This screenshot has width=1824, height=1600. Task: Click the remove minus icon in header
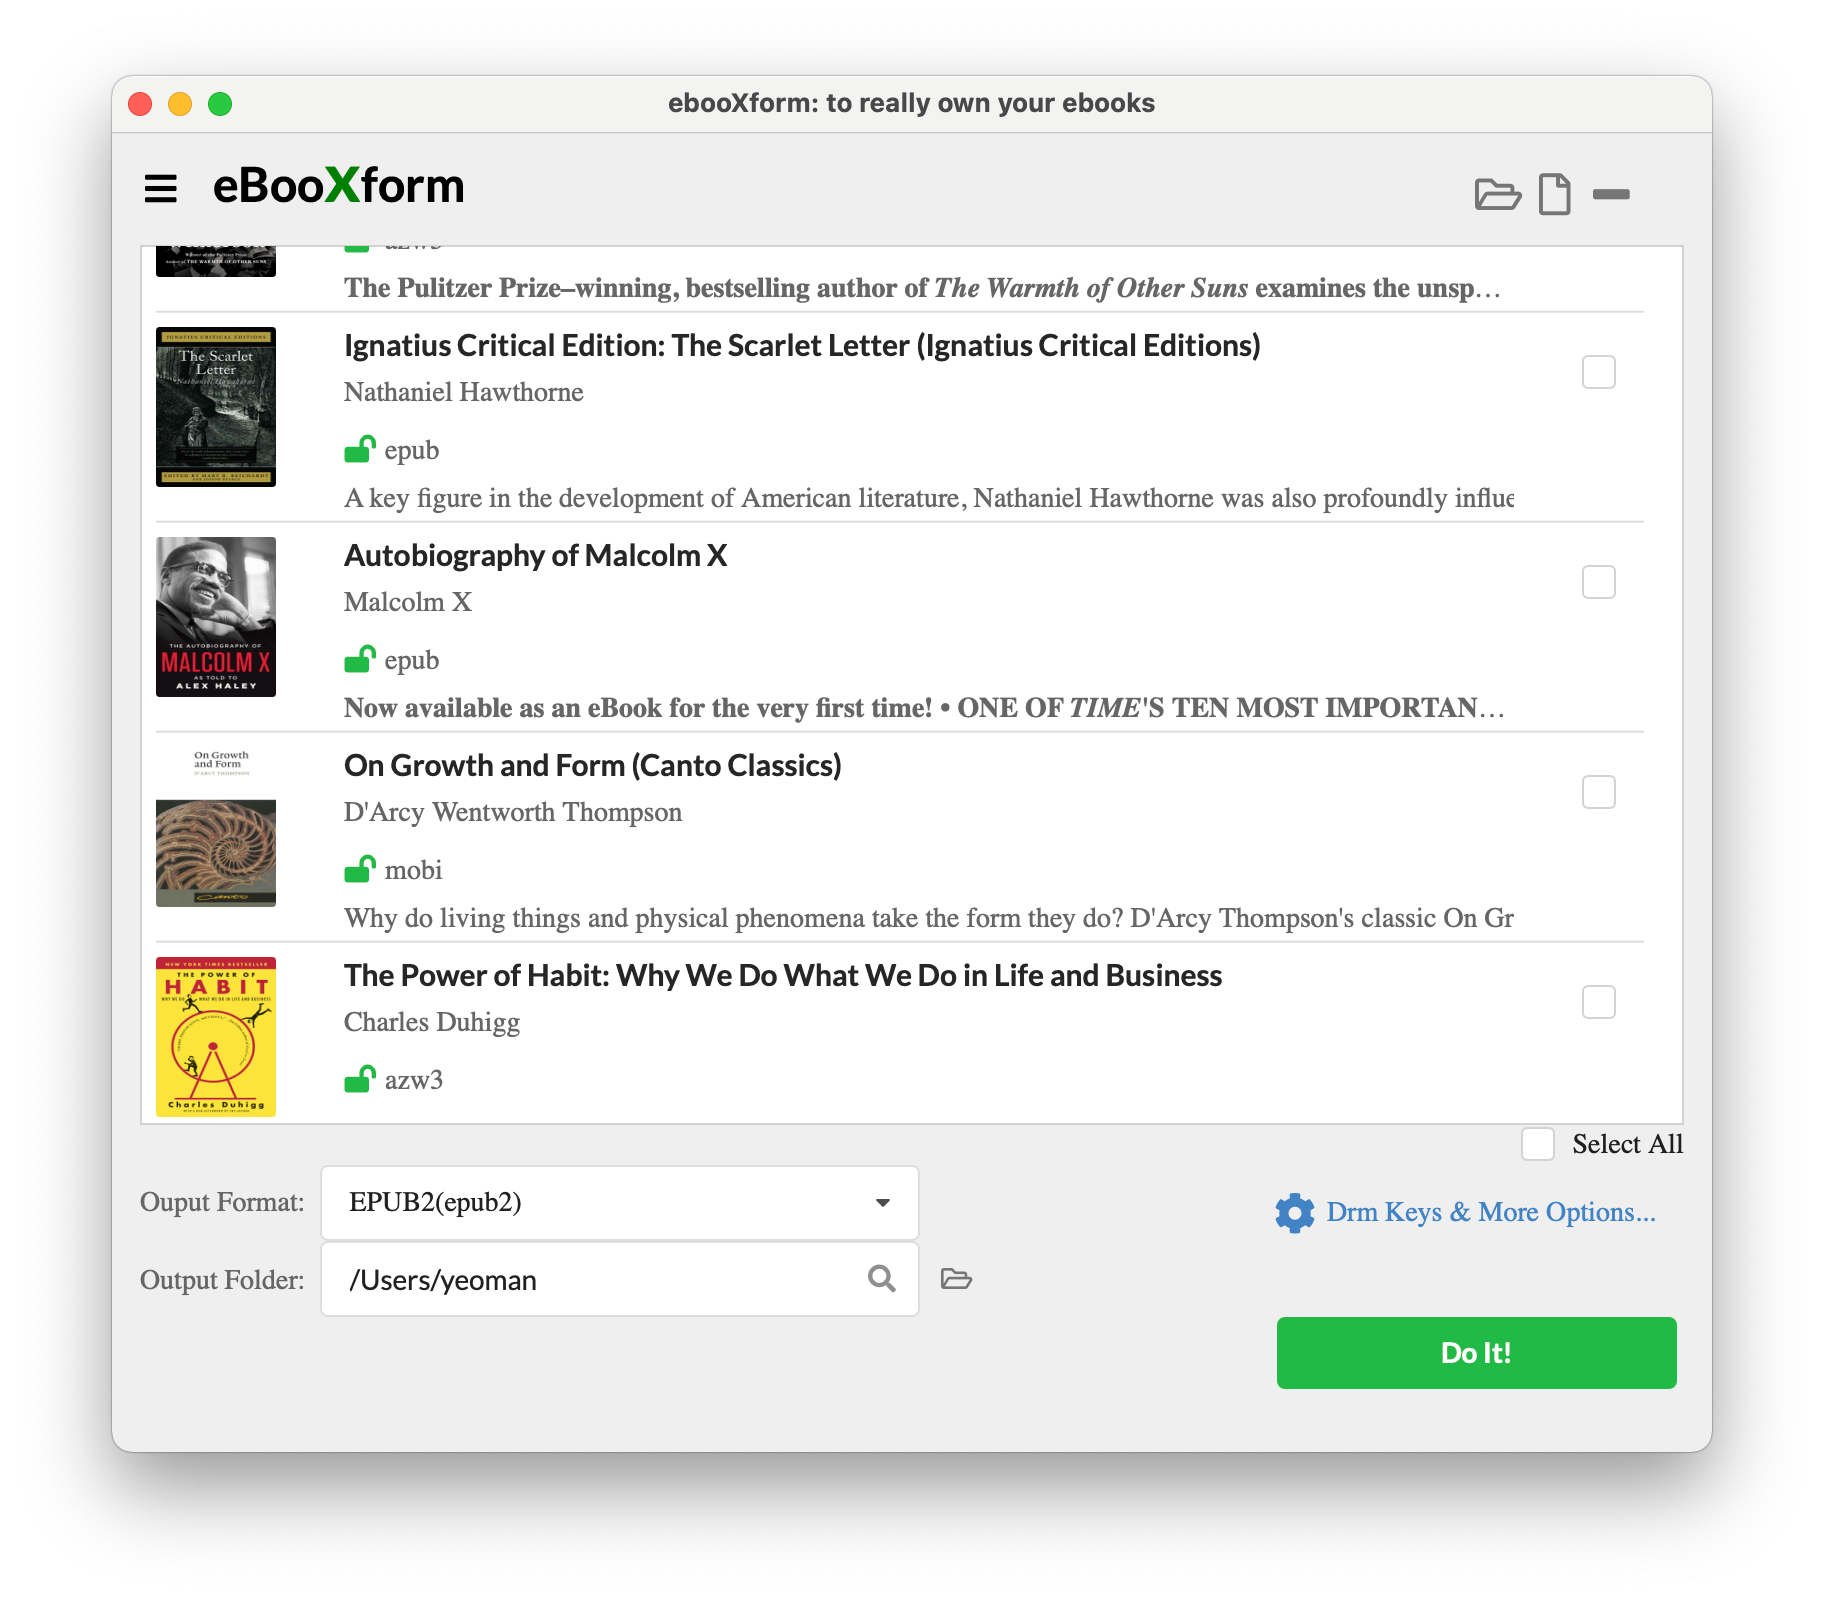pos(1611,194)
